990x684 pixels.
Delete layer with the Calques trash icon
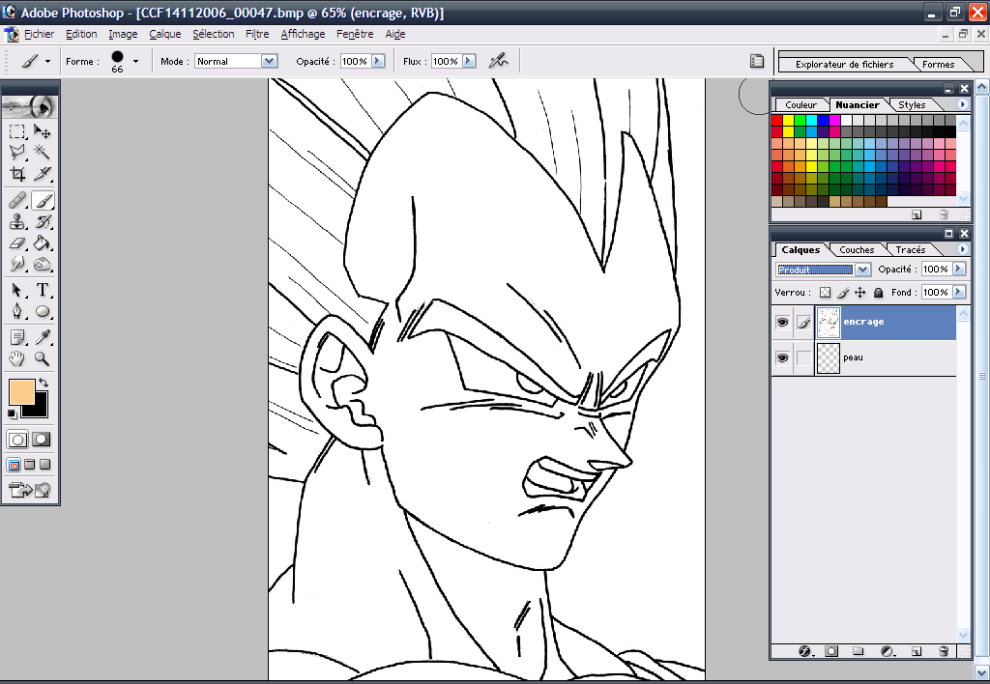943,651
